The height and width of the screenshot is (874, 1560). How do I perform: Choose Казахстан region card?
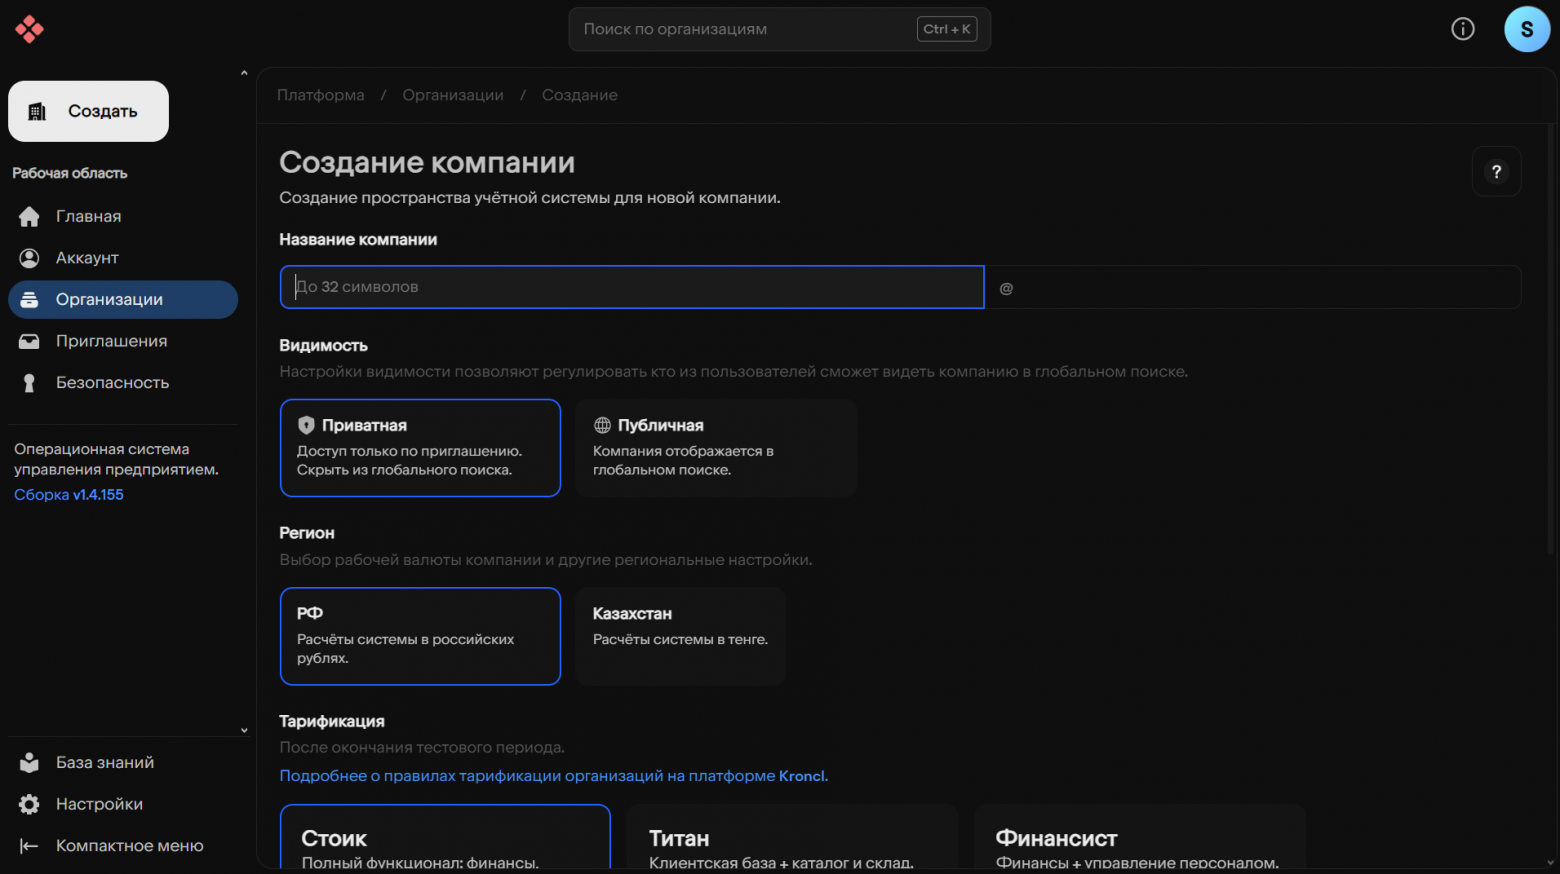point(680,636)
